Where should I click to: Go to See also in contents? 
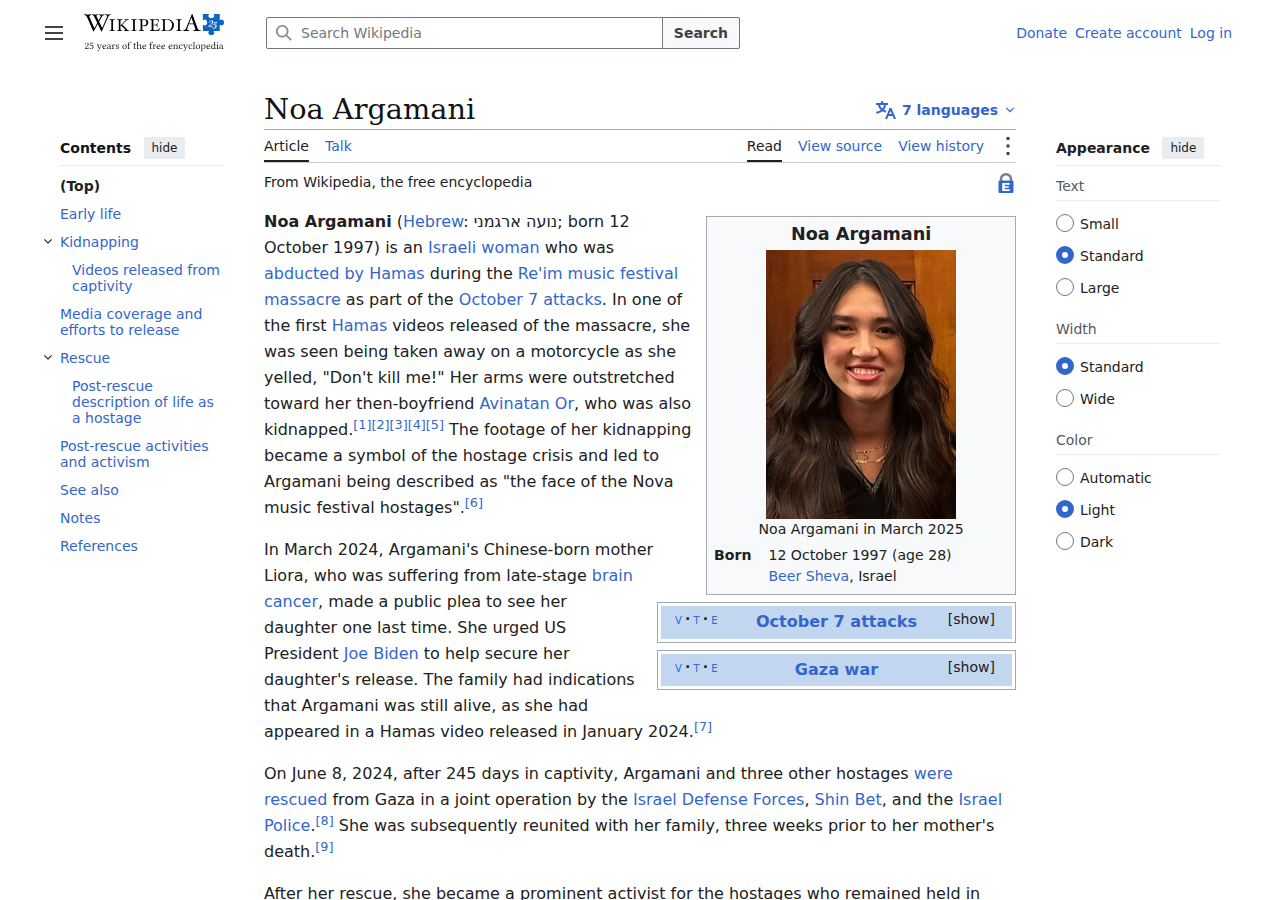[89, 490]
